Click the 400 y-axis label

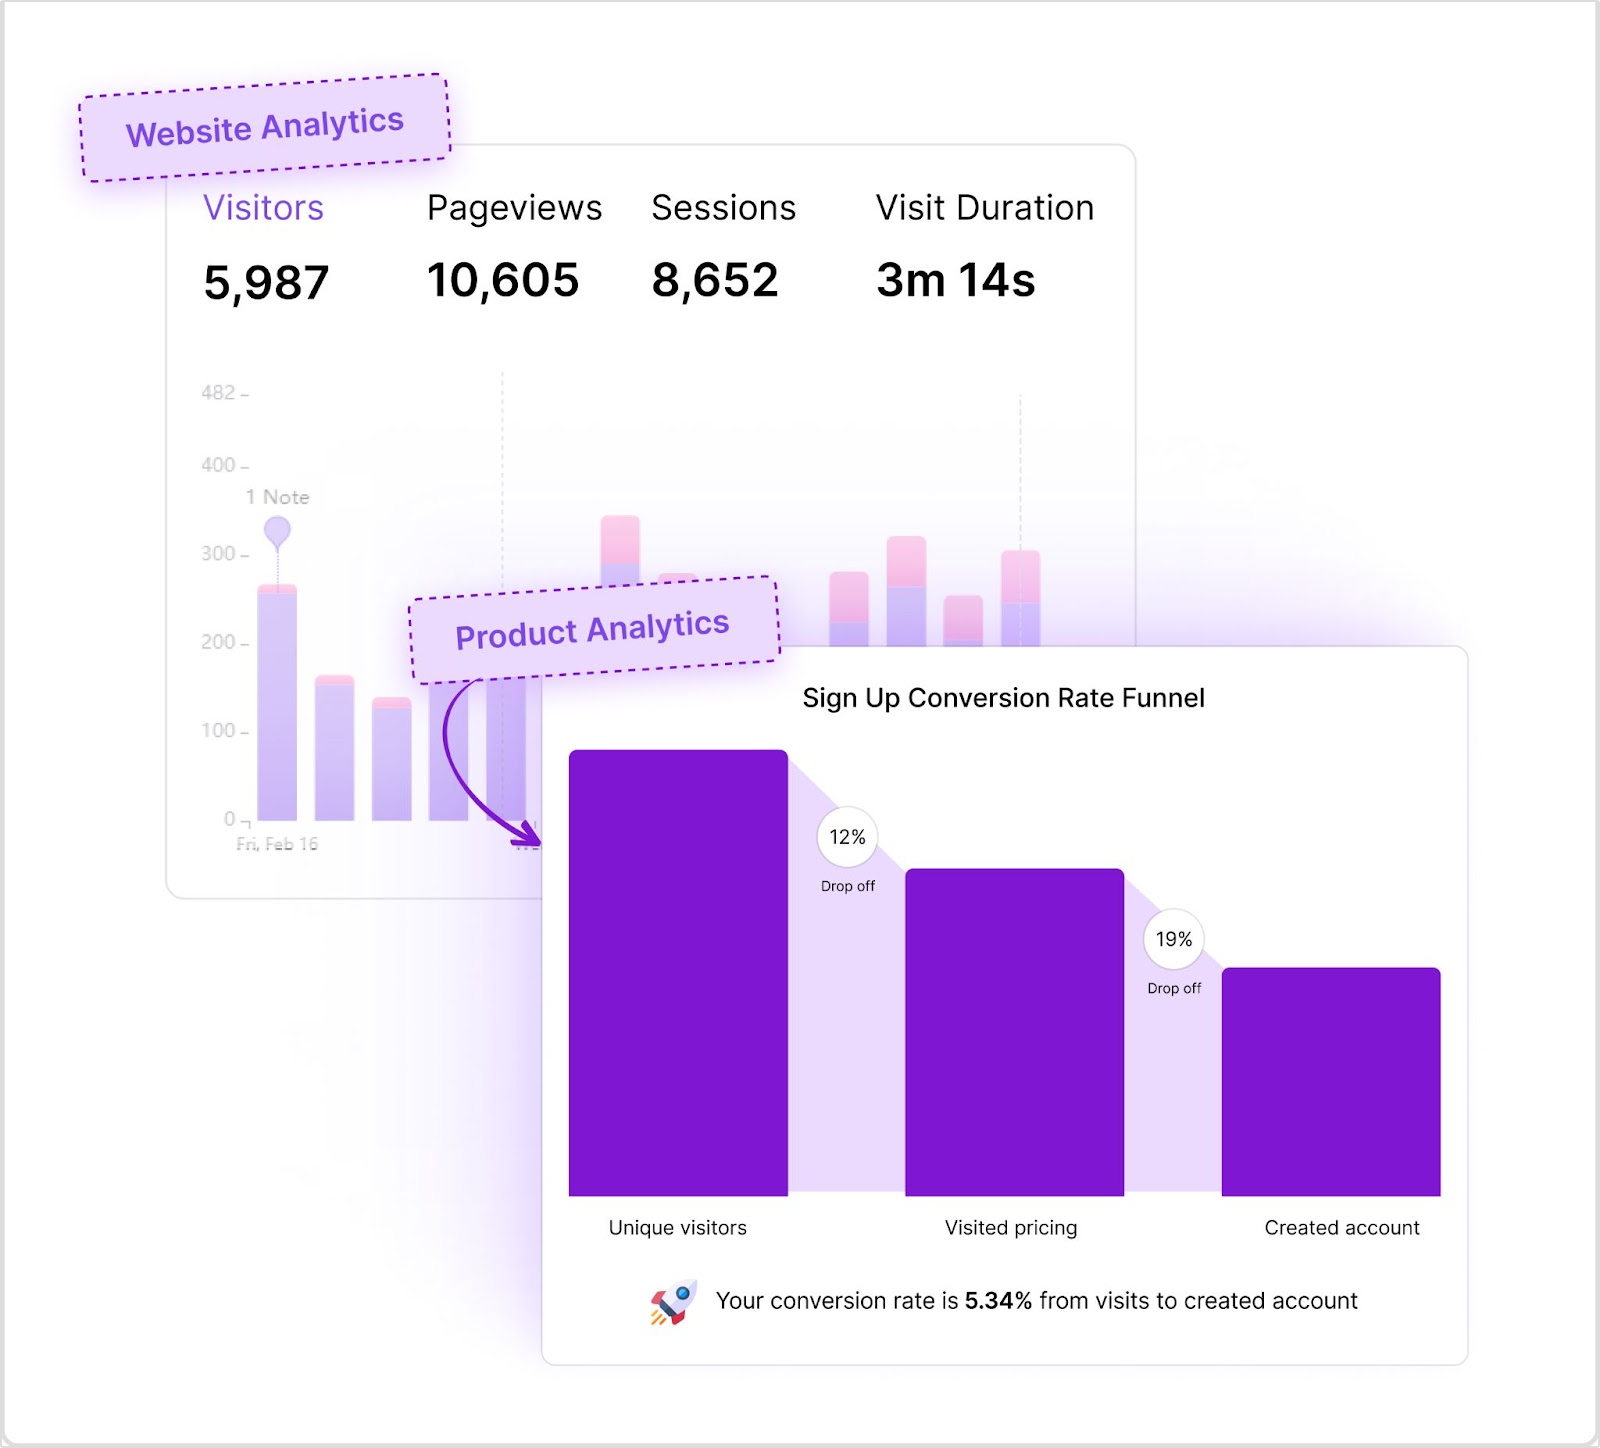[x=218, y=465]
